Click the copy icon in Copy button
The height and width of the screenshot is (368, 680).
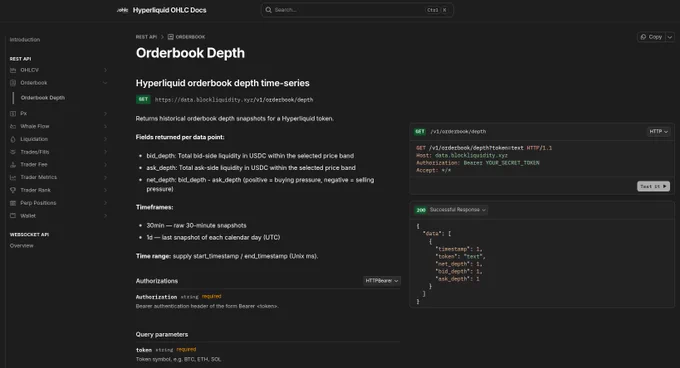(x=644, y=37)
